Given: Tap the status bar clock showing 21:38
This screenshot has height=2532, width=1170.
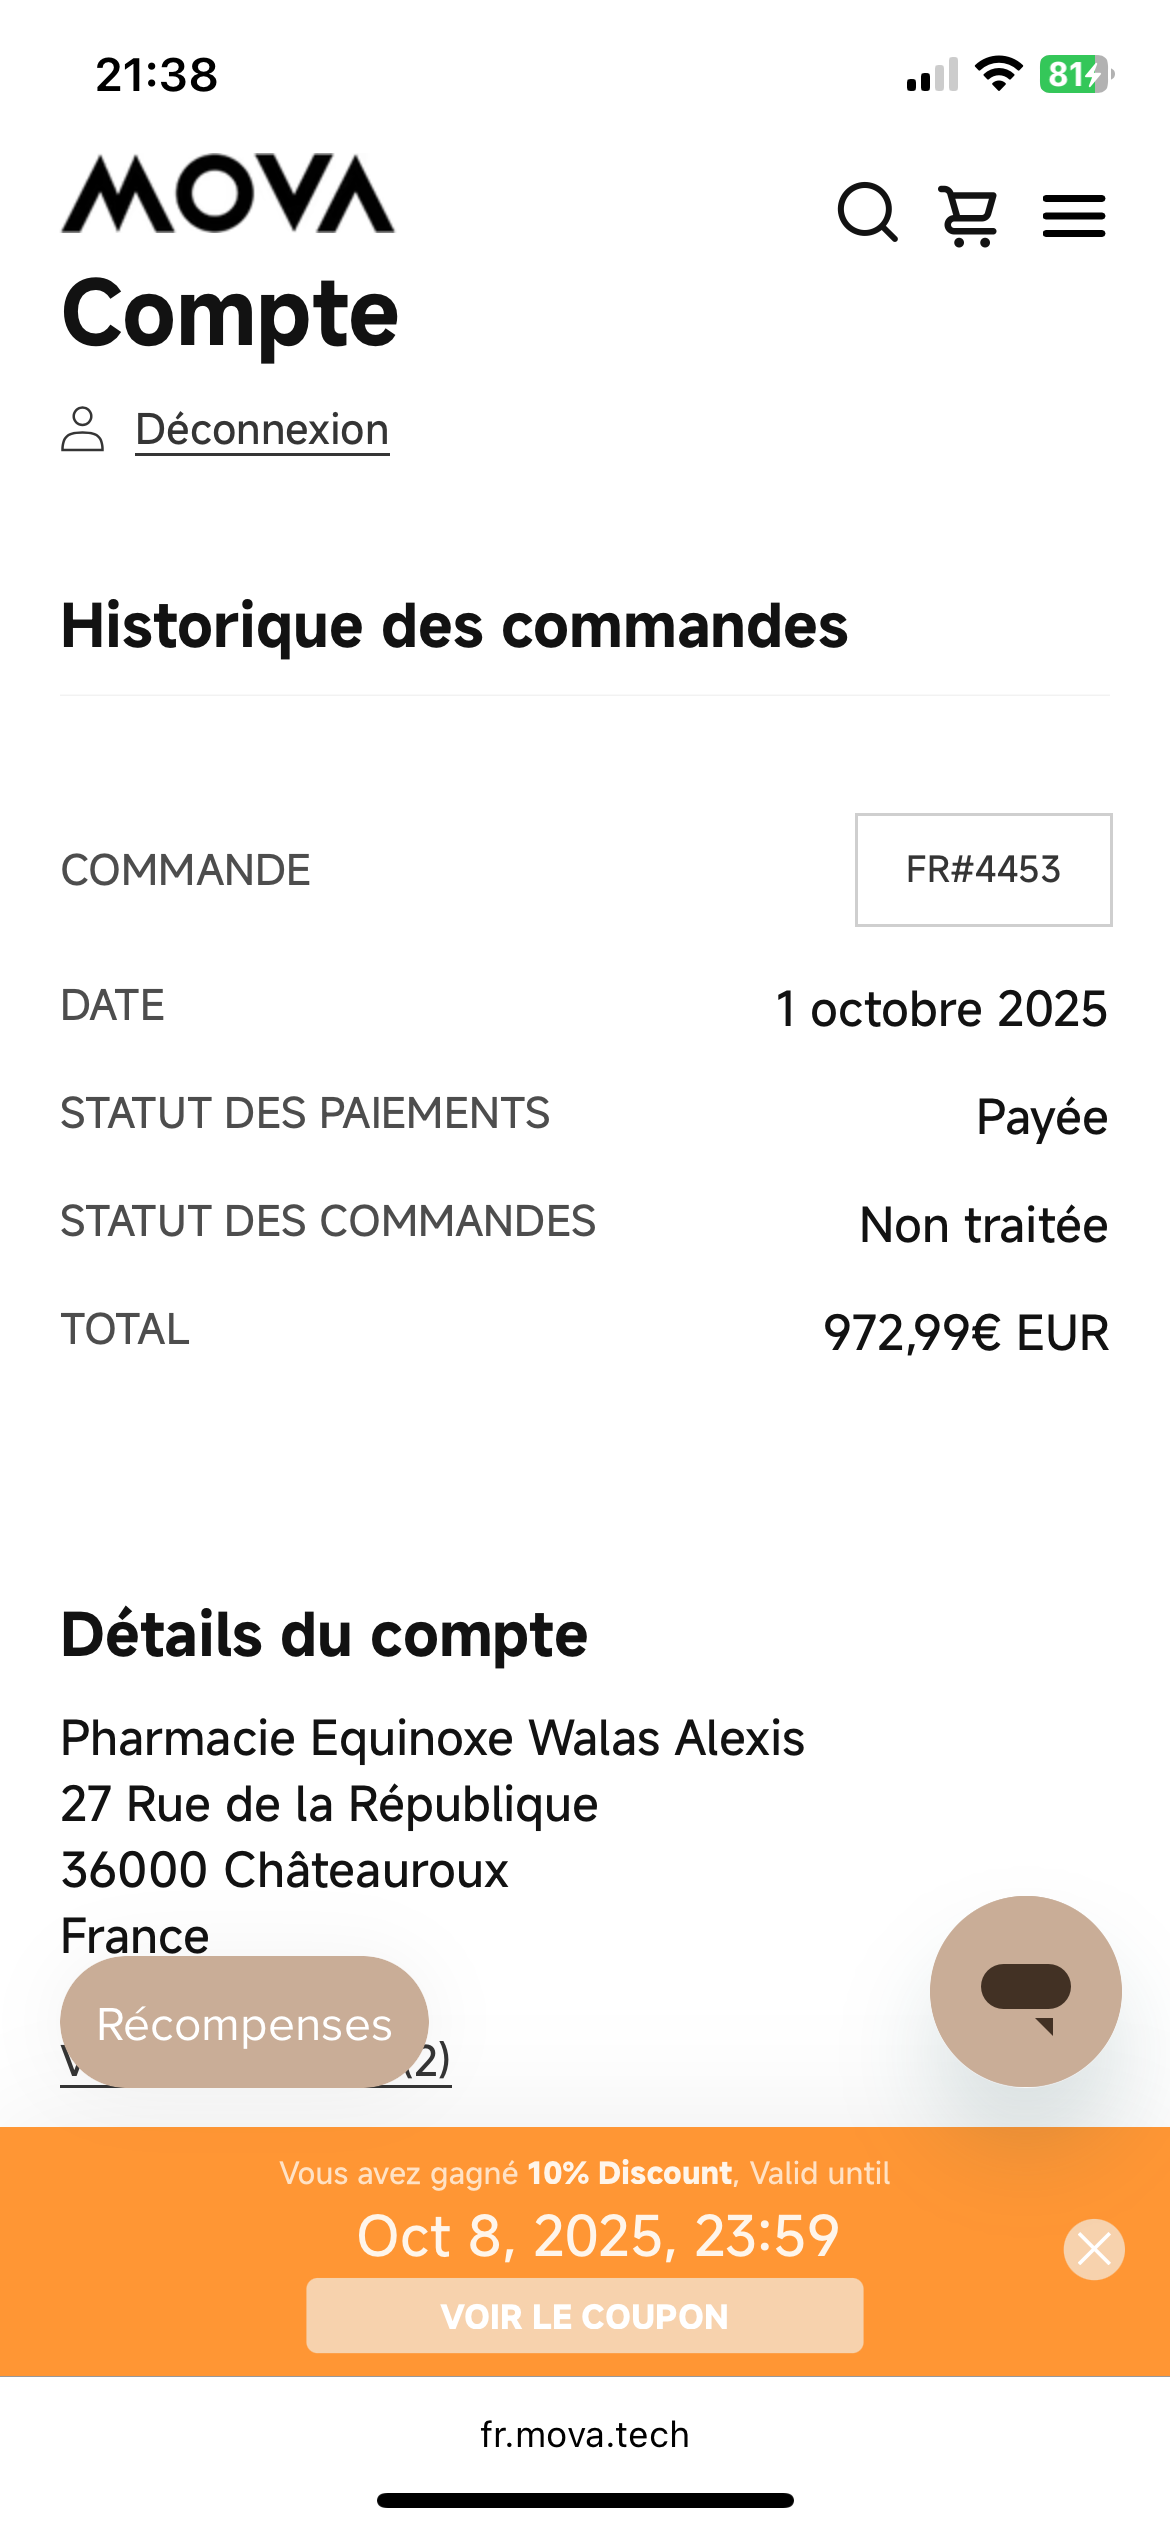Looking at the screenshot, I should [x=157, y=75].
